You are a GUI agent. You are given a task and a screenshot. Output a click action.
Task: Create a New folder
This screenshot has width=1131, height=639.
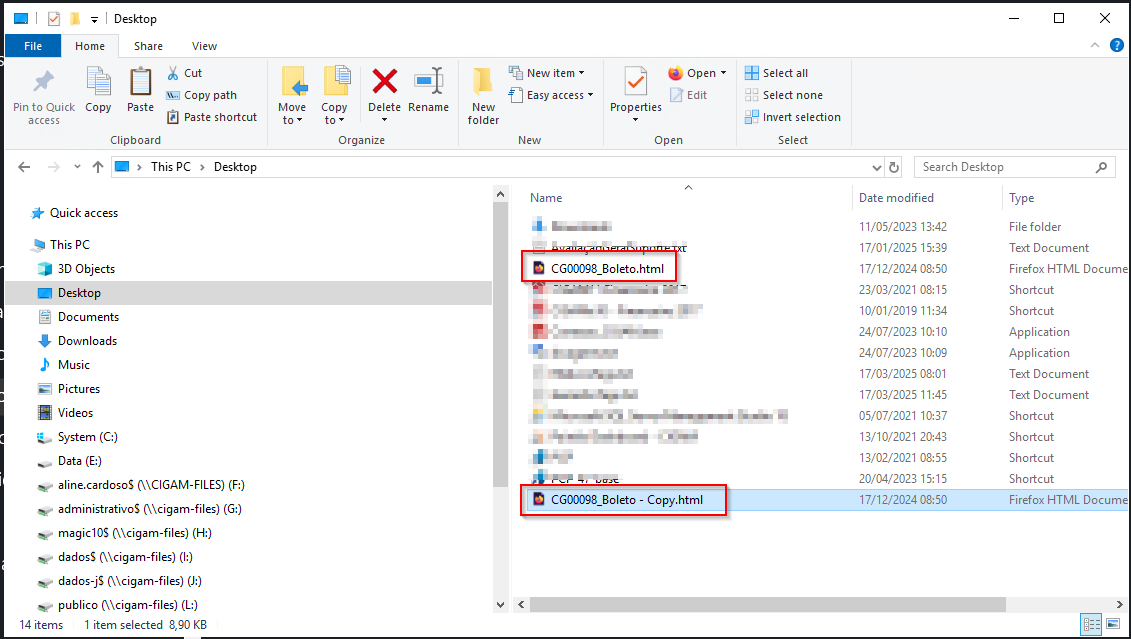pyautogui.click(x=483, y=96)
